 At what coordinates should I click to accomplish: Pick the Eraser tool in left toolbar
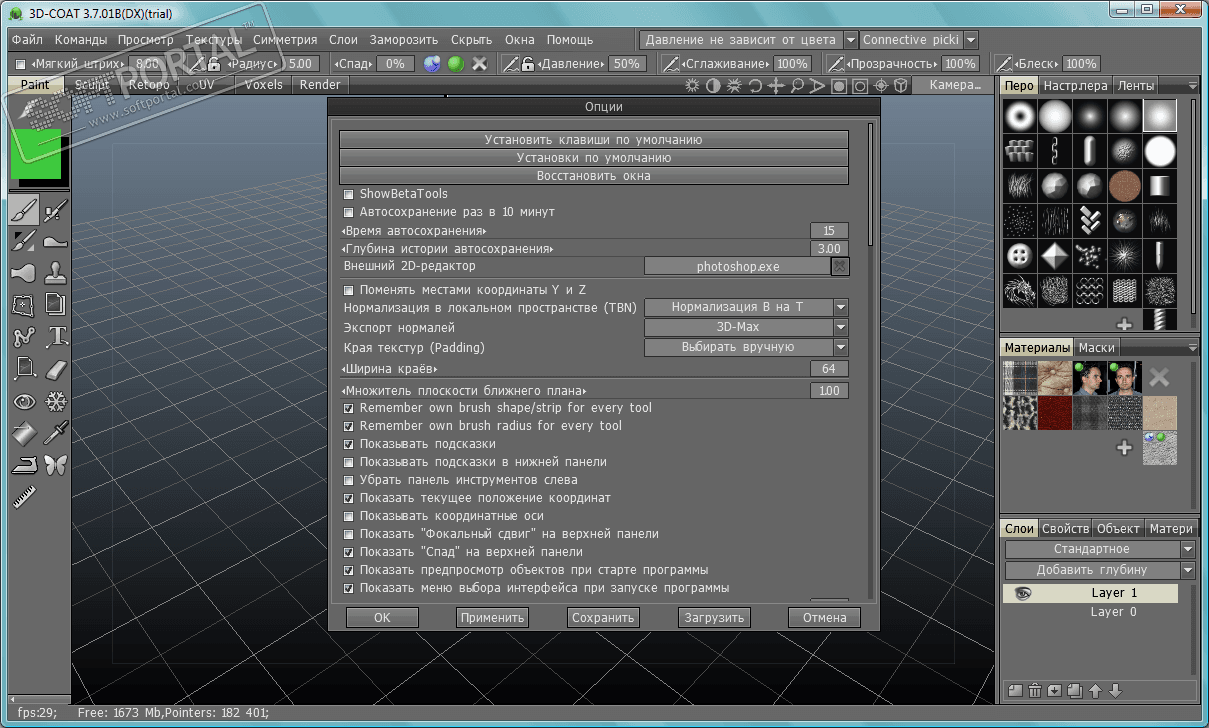tap(56, 370)
